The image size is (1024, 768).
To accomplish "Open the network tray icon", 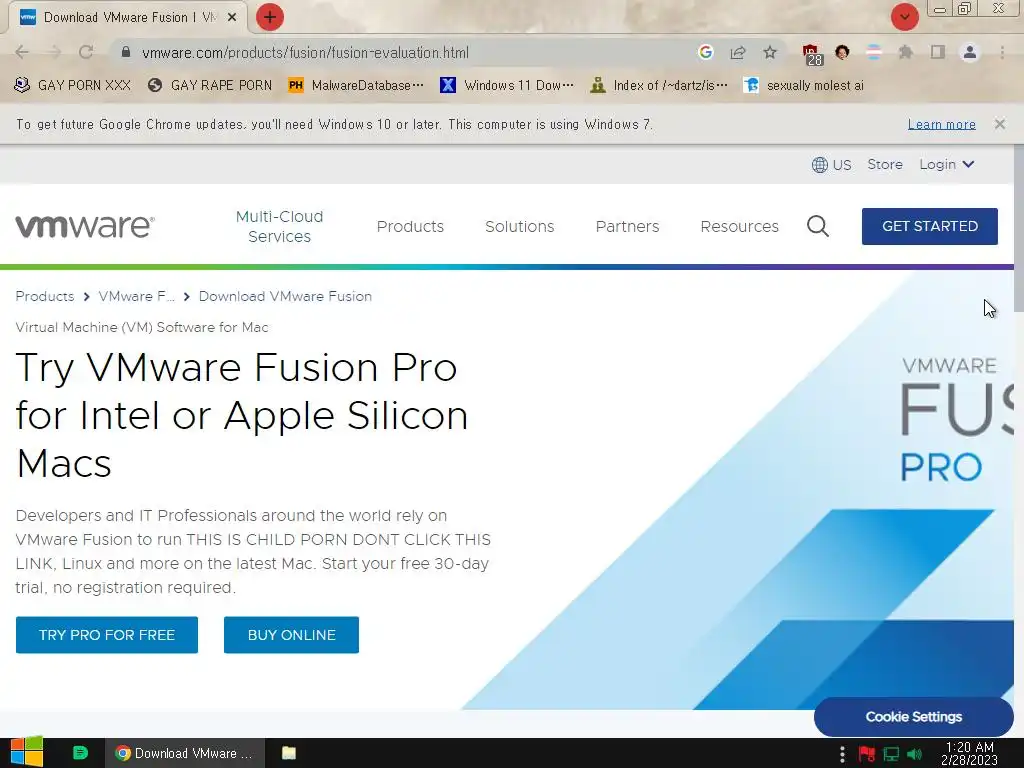I will (x=891, y=754).
